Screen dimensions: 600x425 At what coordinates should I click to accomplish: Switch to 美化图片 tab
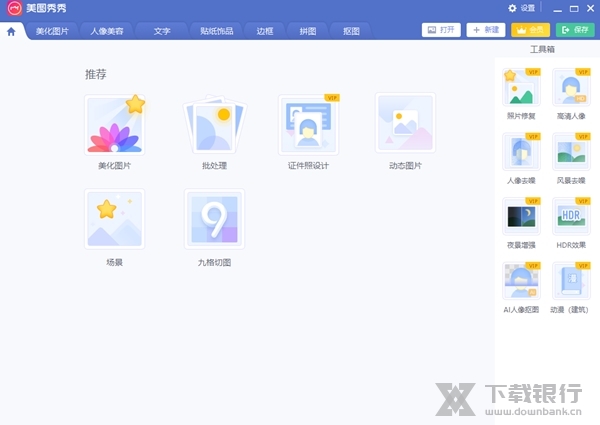click(x=52, y=31)
